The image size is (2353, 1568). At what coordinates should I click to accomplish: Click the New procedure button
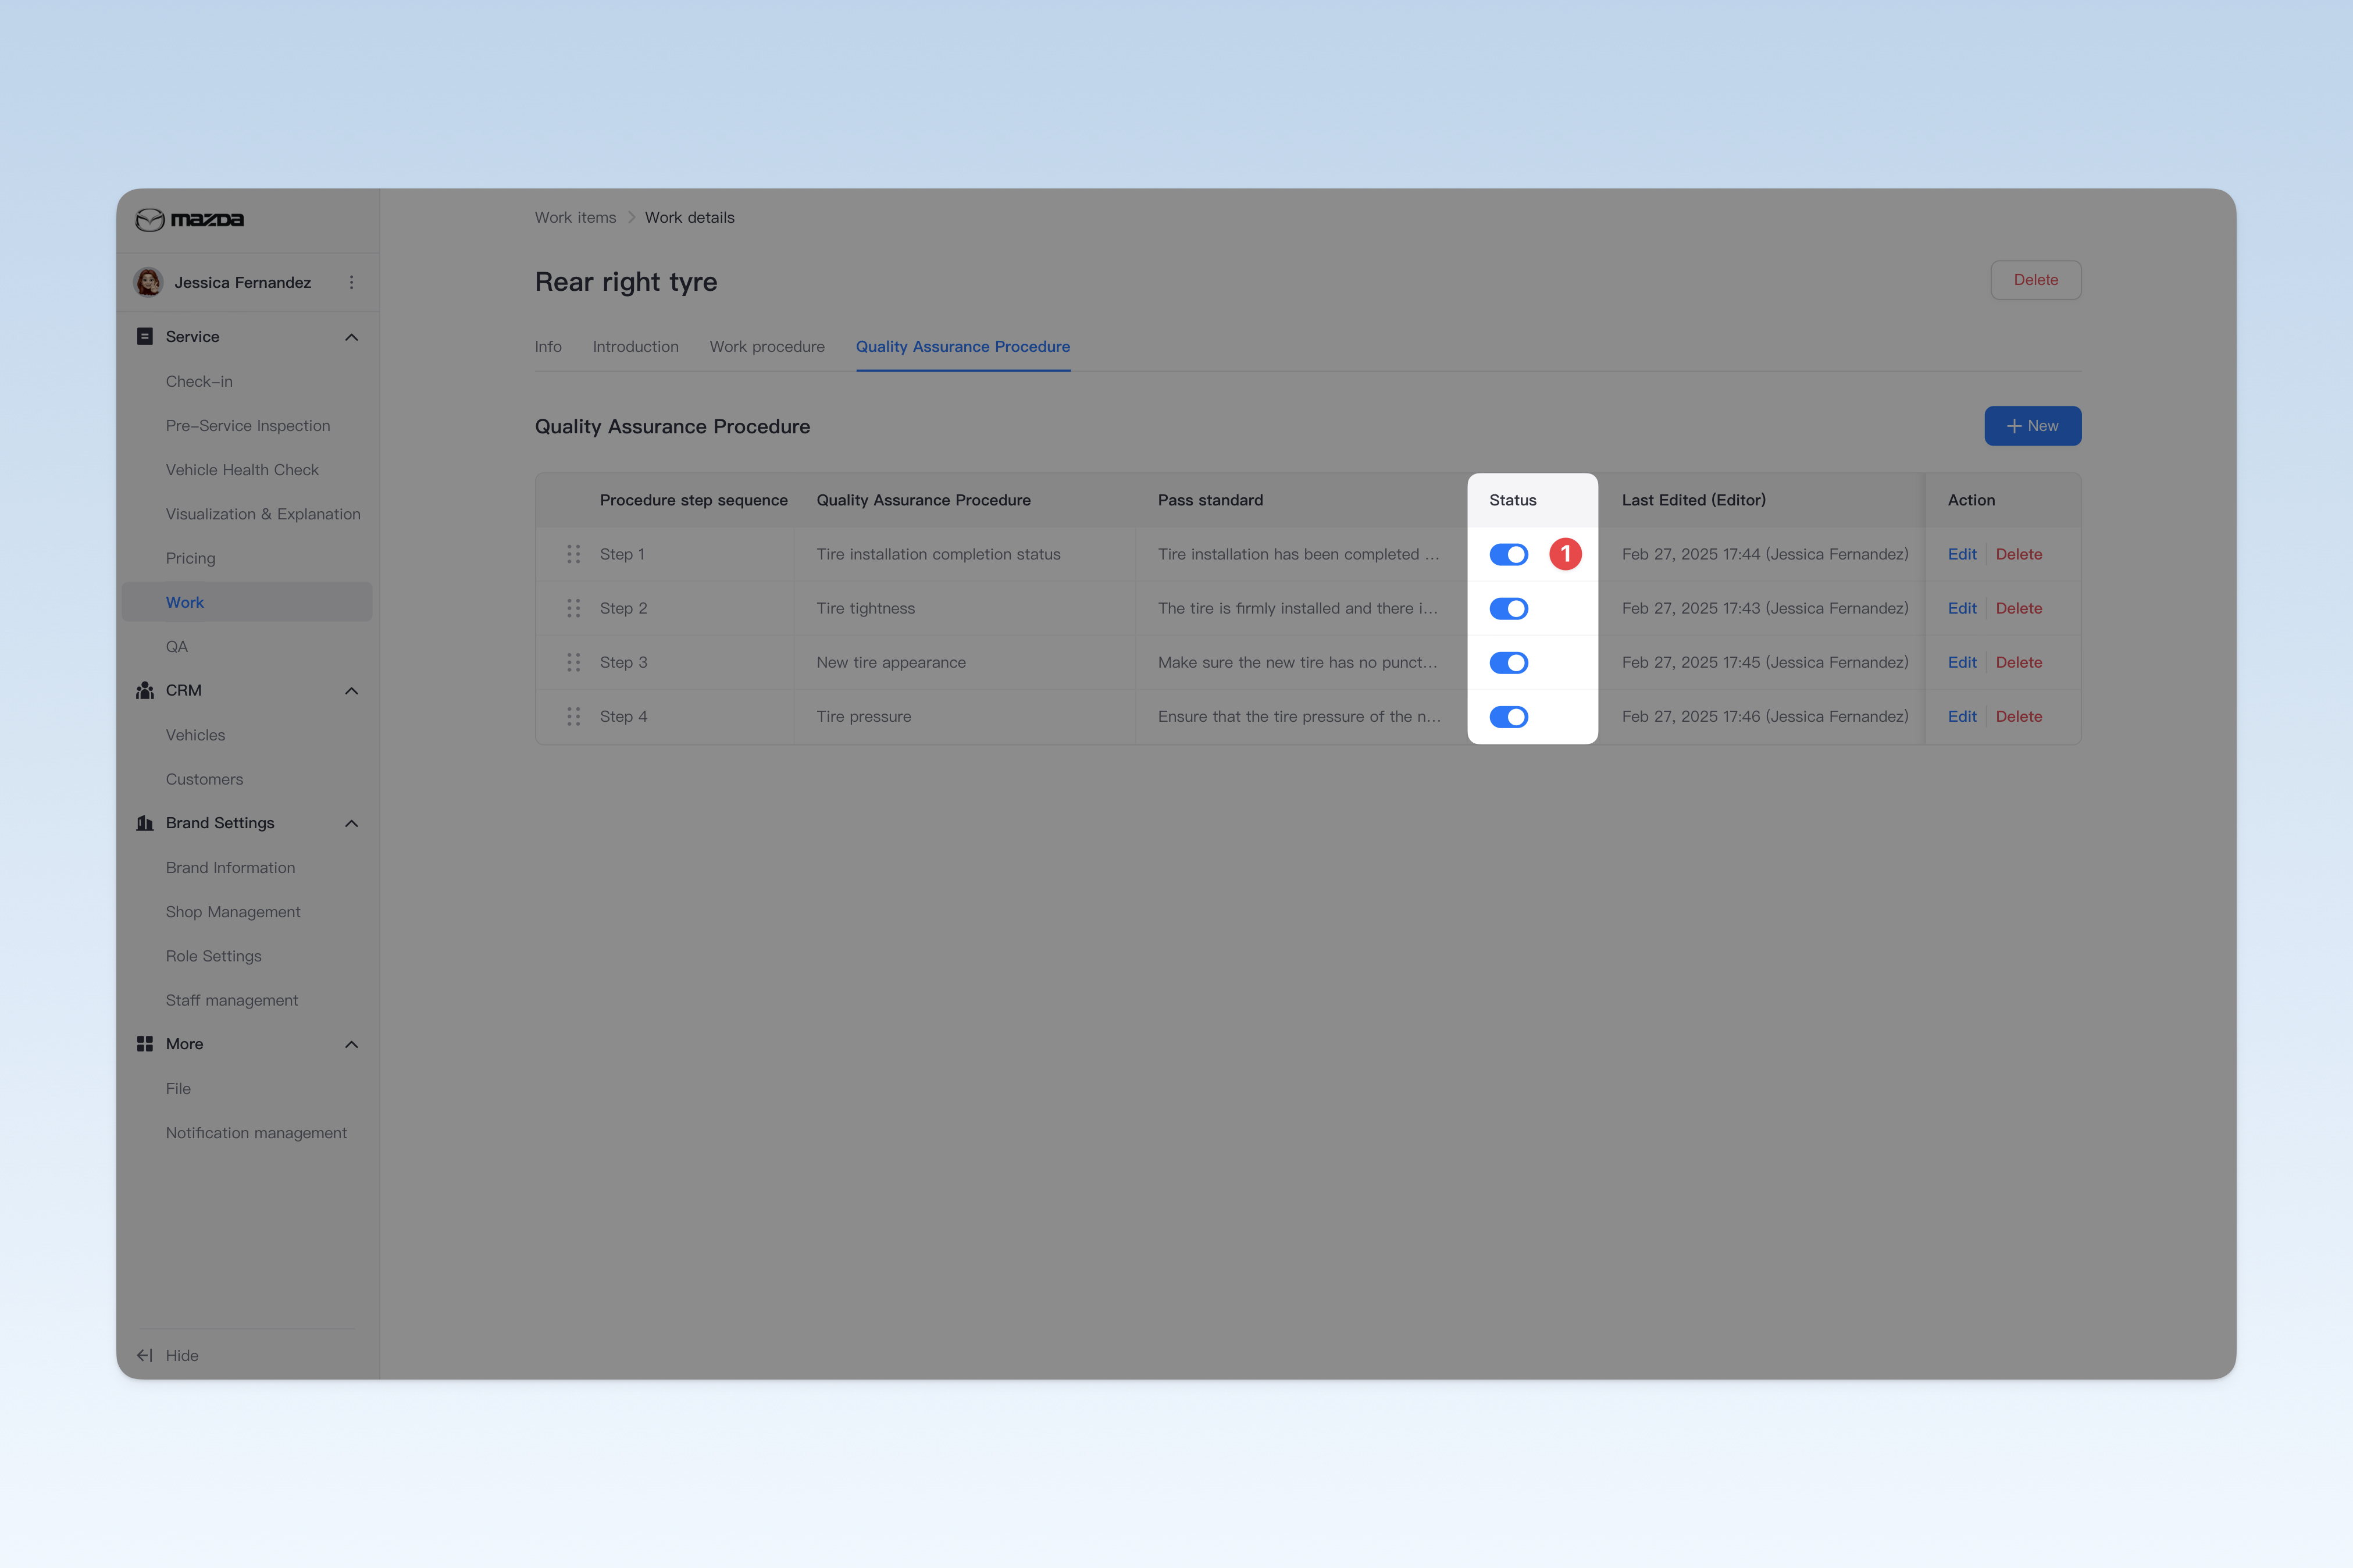2032,426
